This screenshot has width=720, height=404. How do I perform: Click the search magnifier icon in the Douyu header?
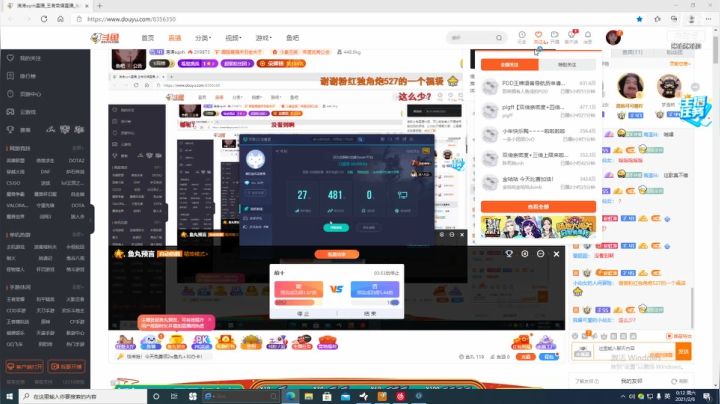(x=499, y=38)
